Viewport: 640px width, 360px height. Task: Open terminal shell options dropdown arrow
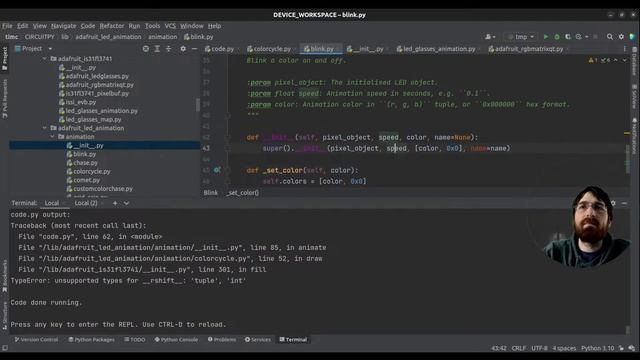pyautogui.click(x=127, y=203)
